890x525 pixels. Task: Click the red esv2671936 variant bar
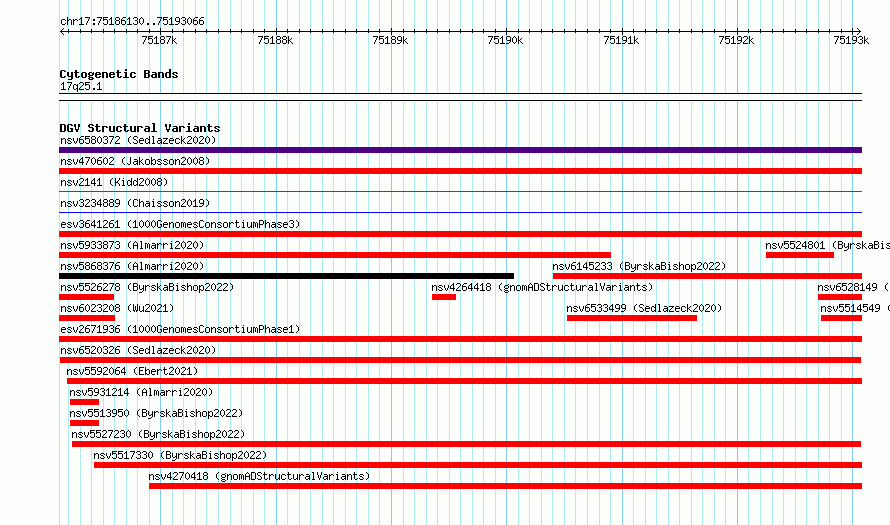click(460, 339)
